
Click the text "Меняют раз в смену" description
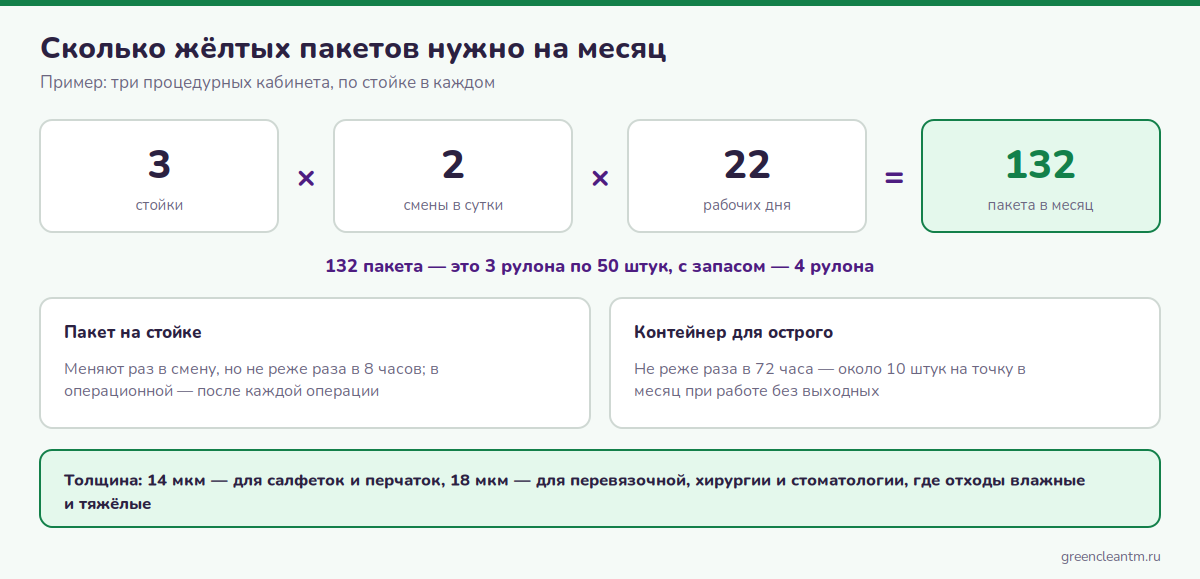252,380
